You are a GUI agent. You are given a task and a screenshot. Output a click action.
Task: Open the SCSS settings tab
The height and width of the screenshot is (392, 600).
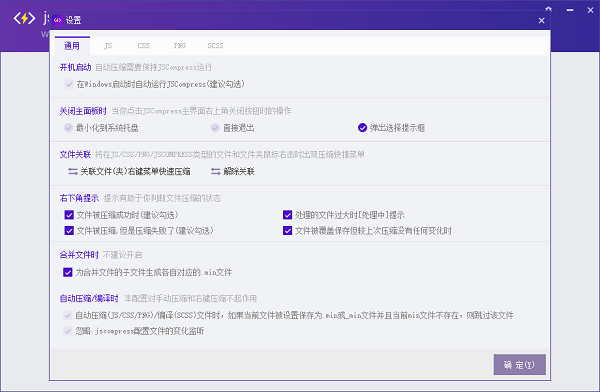215,46
